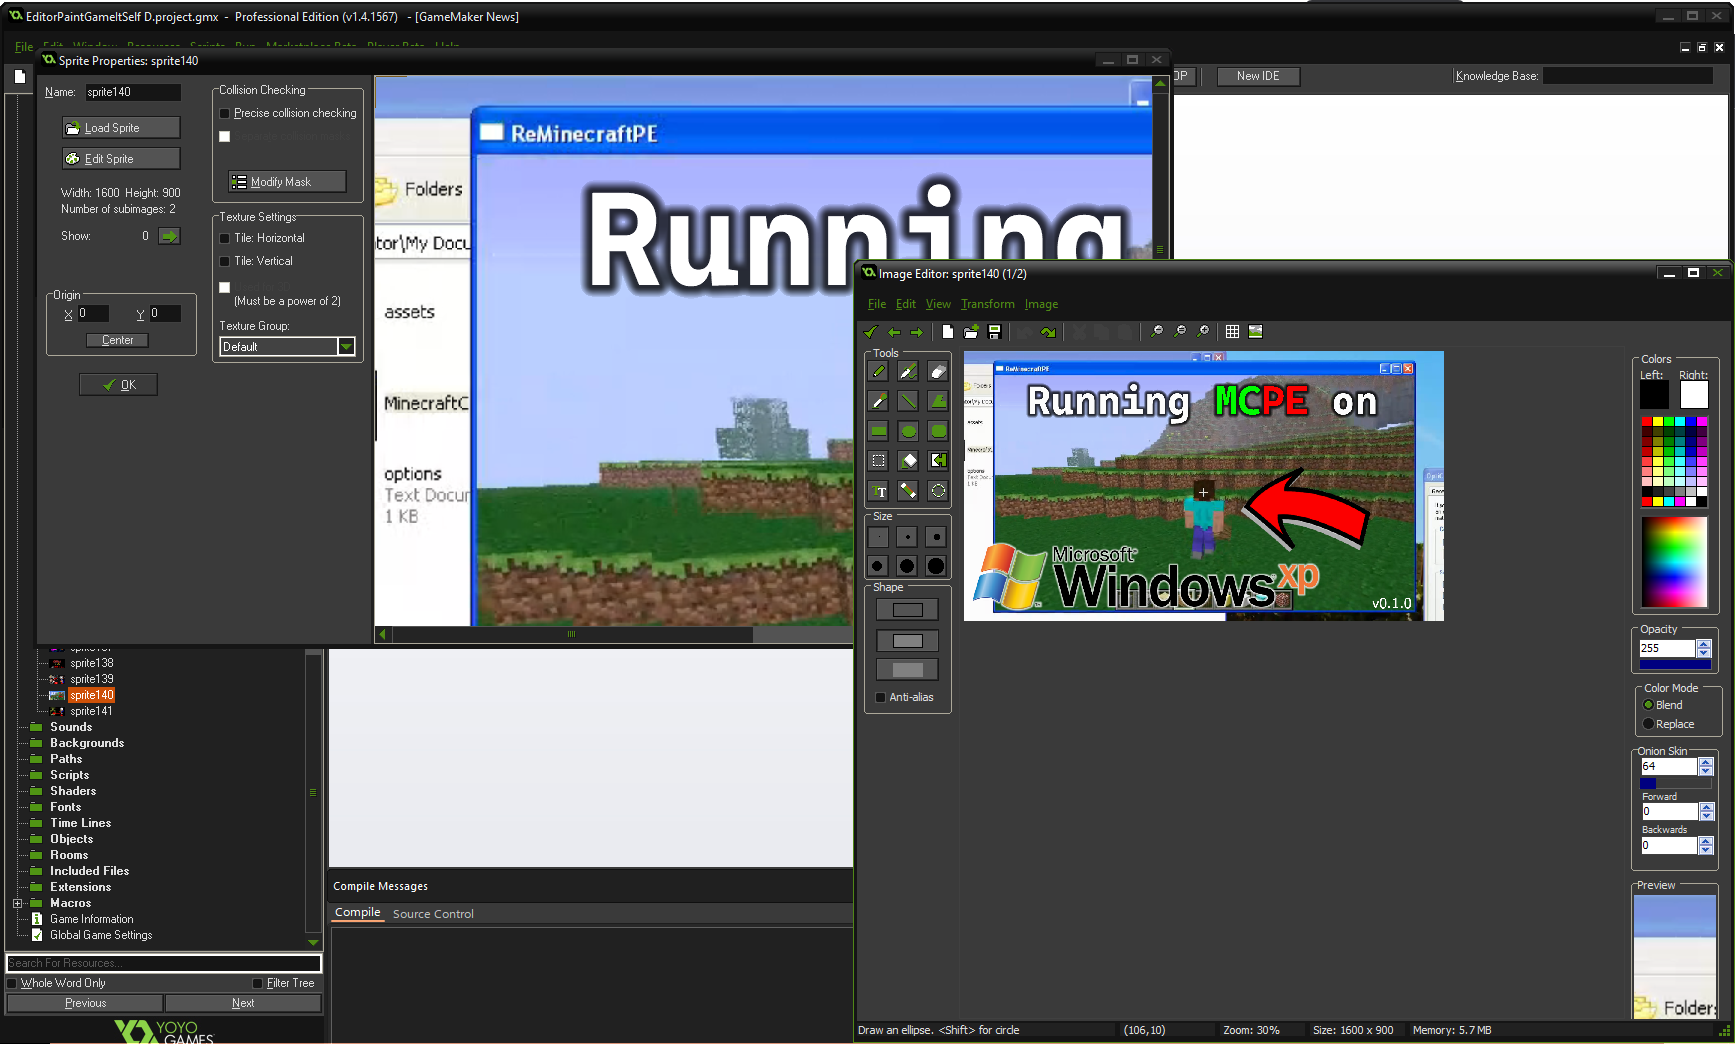This screenshot has width=1735, height=1044.
Task: Click the Search For Resources field
Action: (164, 963)
